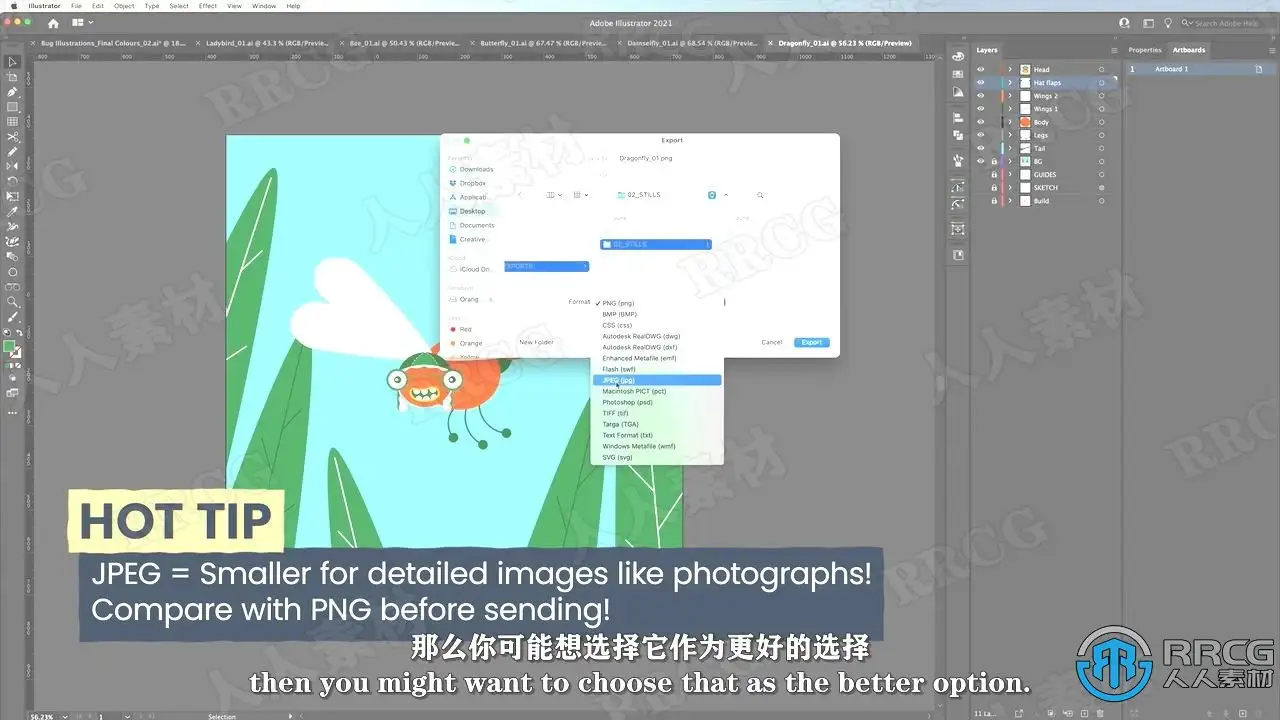Select the Rectangle tool
1280x720 pixels.
[x=13, y=107]
